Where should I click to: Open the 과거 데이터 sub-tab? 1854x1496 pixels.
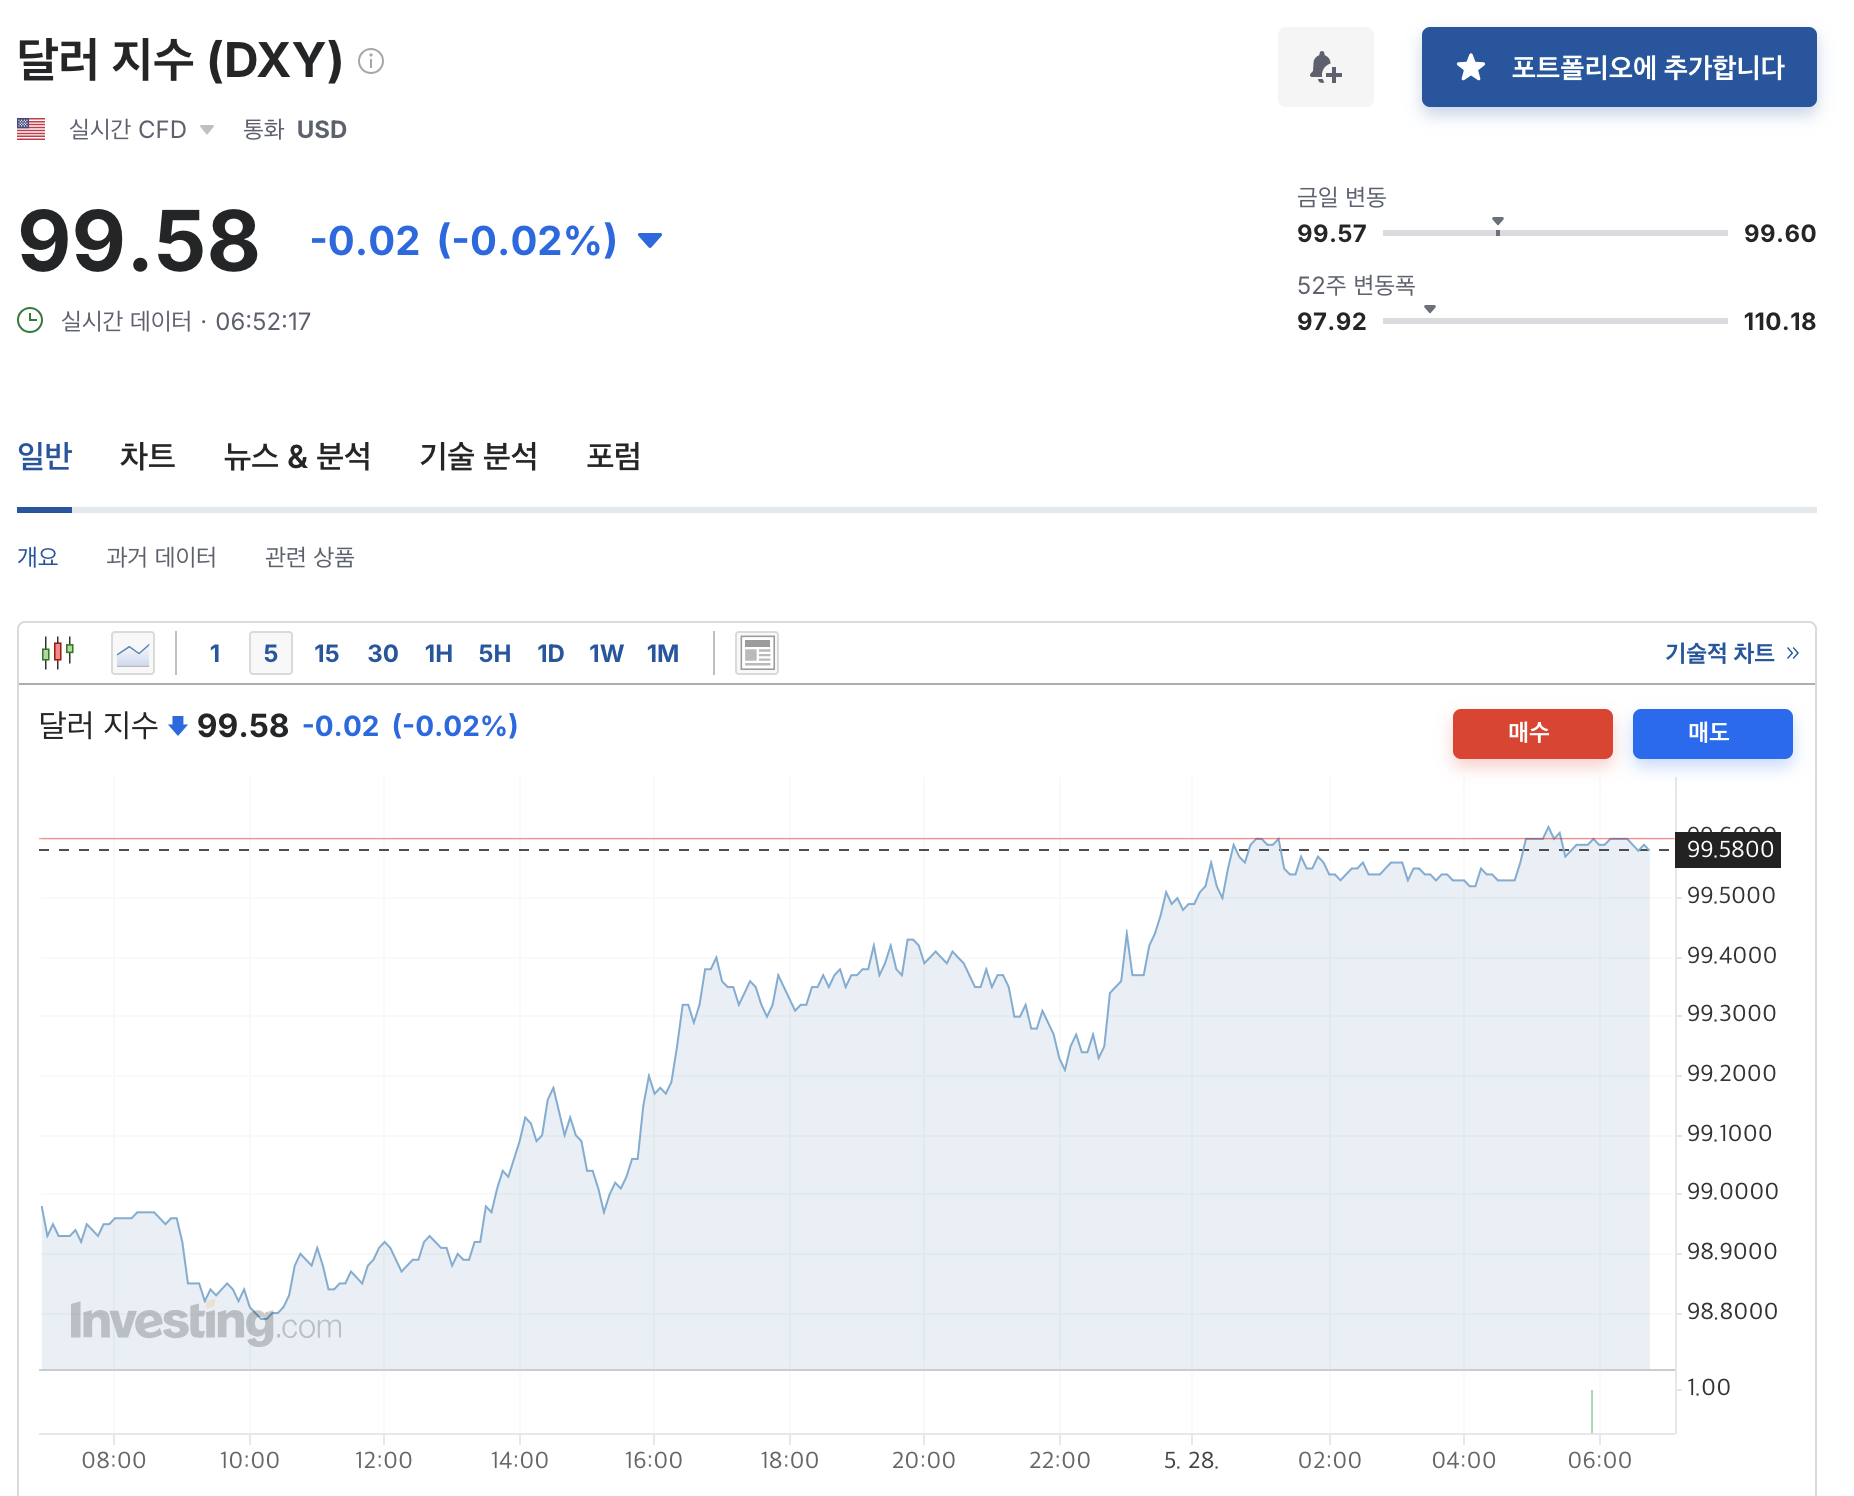pos(162,557)
